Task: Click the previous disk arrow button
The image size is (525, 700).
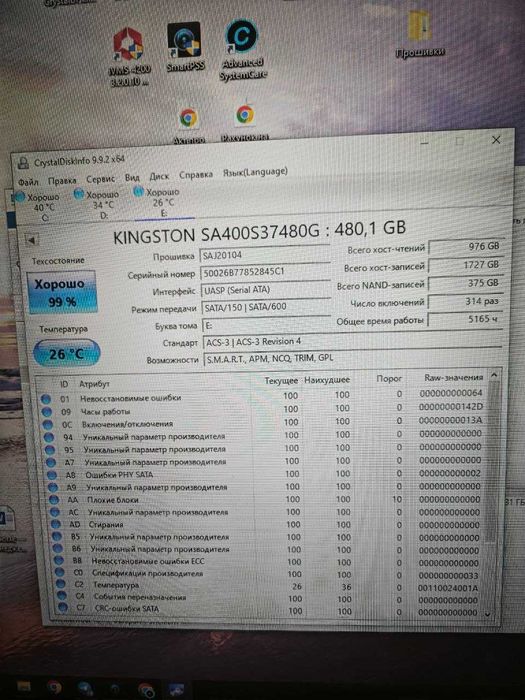Action: pyautogui.click(x=32, y=240)
